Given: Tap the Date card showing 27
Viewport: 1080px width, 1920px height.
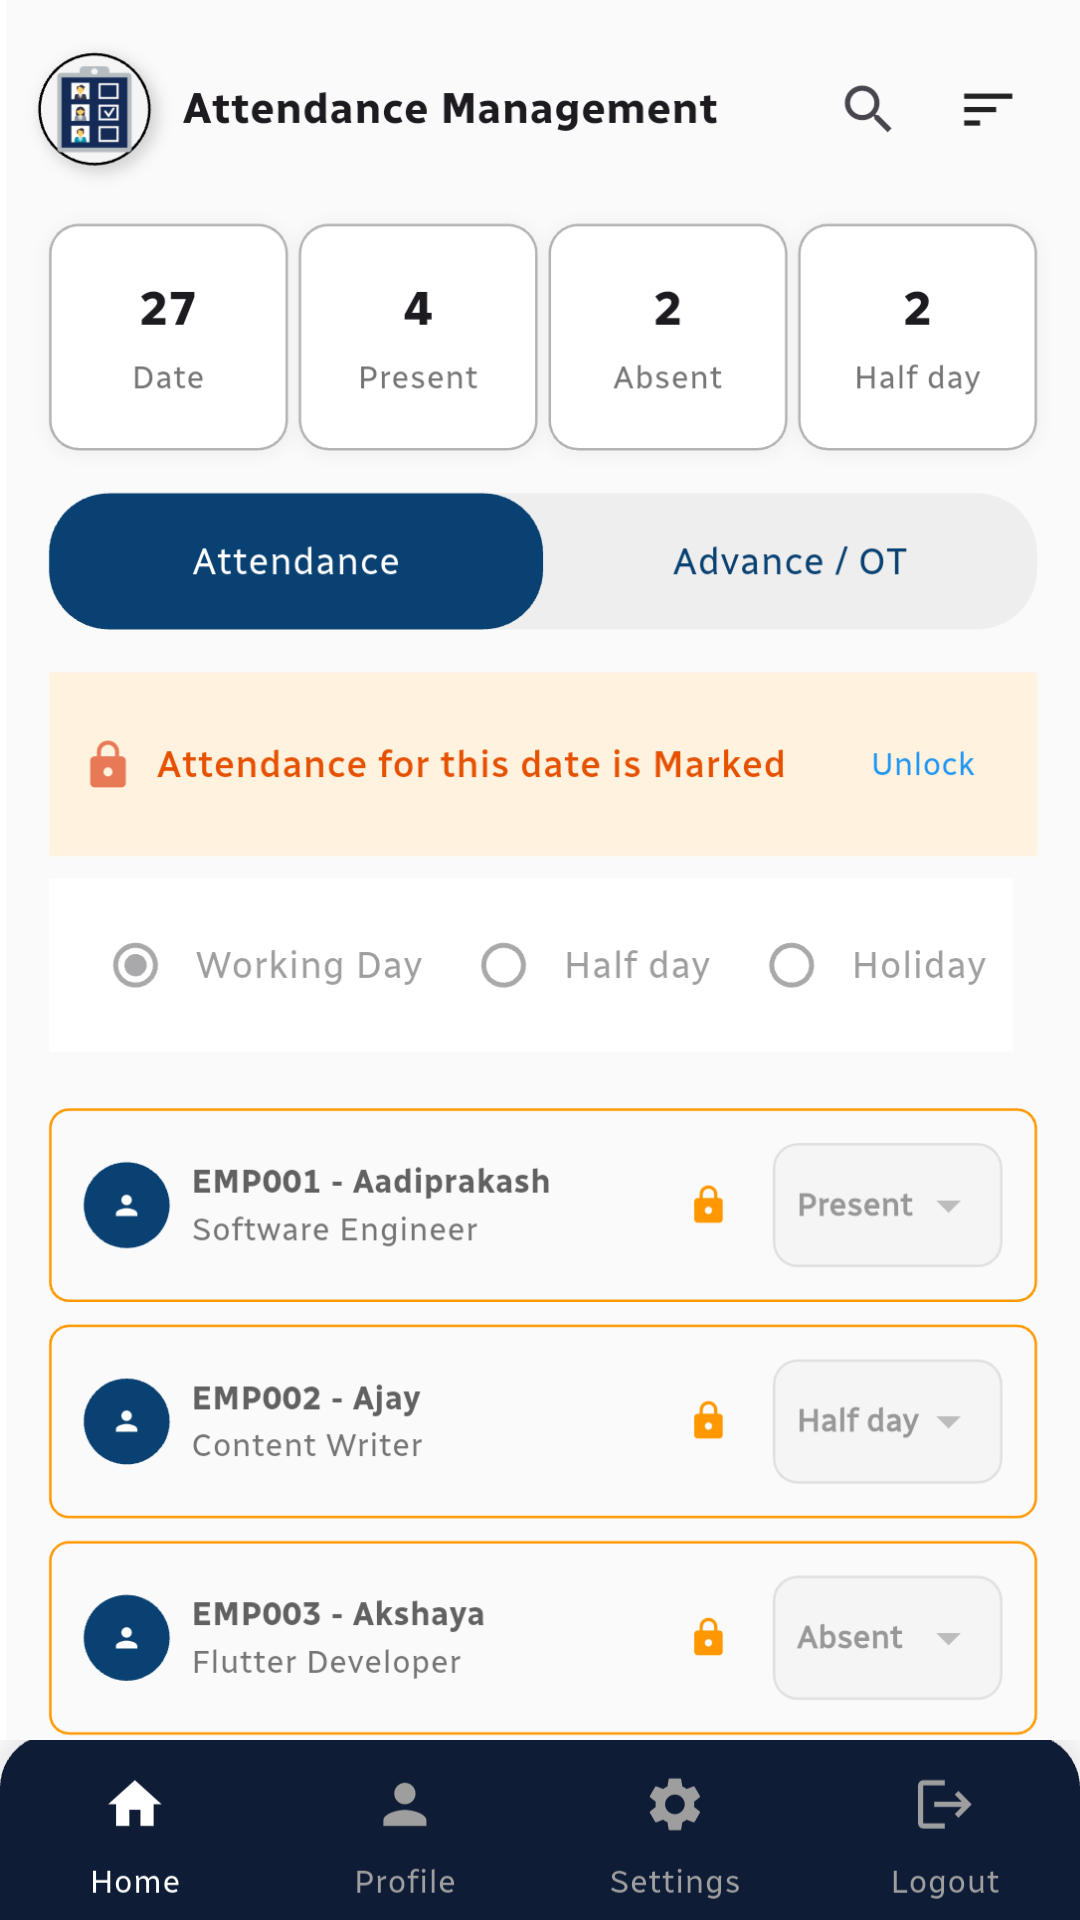Looking at the screenshot, I should (x=168, y=337).
